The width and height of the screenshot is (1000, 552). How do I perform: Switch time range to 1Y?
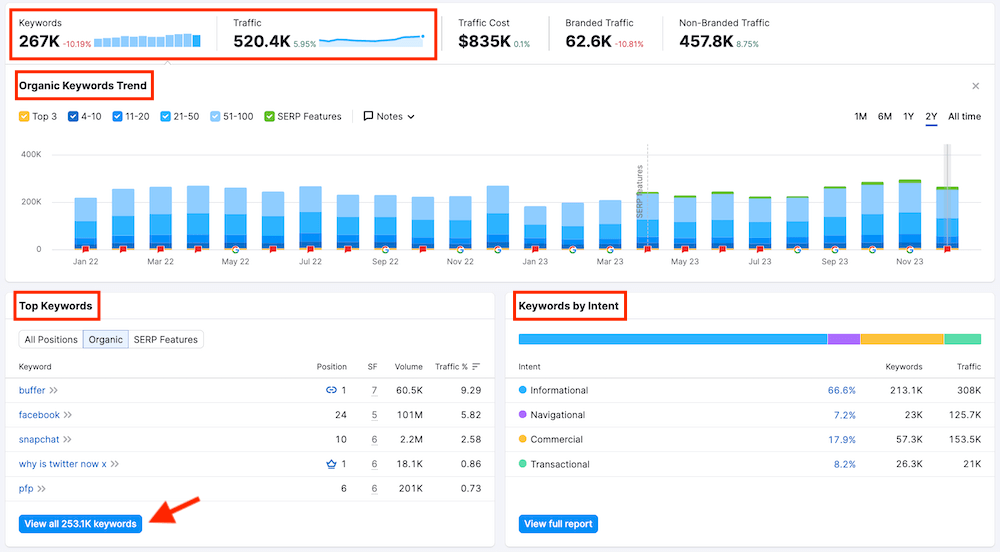pos(908,117)
